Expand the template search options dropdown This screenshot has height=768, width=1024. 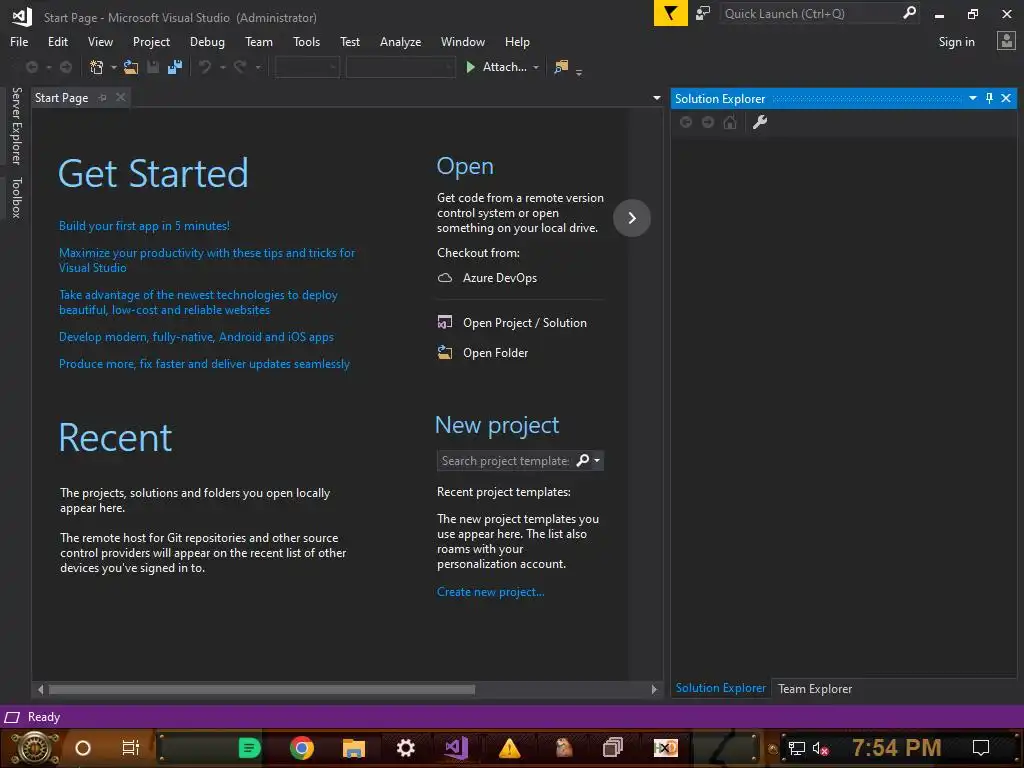[597, 460]
